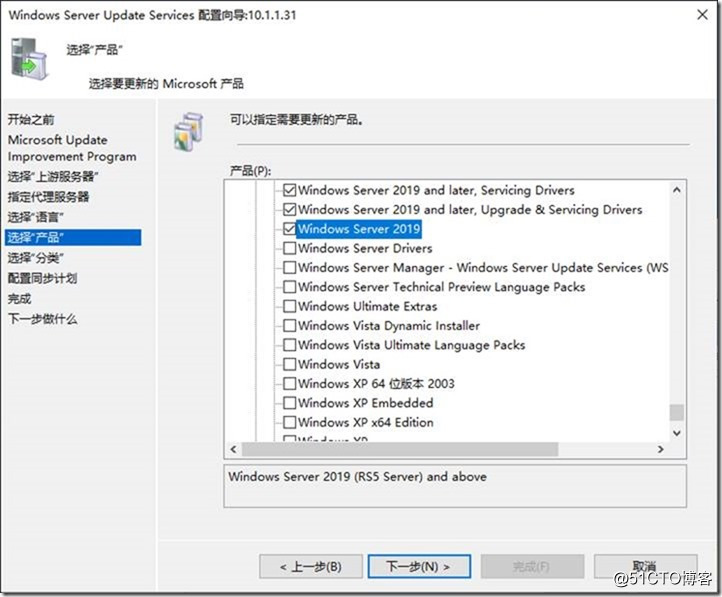Viewport: 722px width, 597px height.
Task: Select Windows XP Embedded row text
Action: [366, 403]
